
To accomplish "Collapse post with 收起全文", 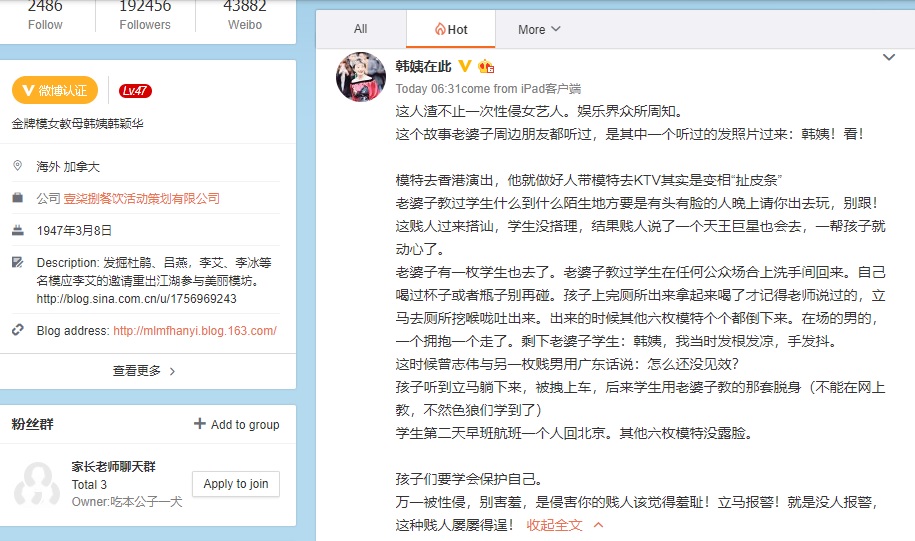I will tap(564, 525).
